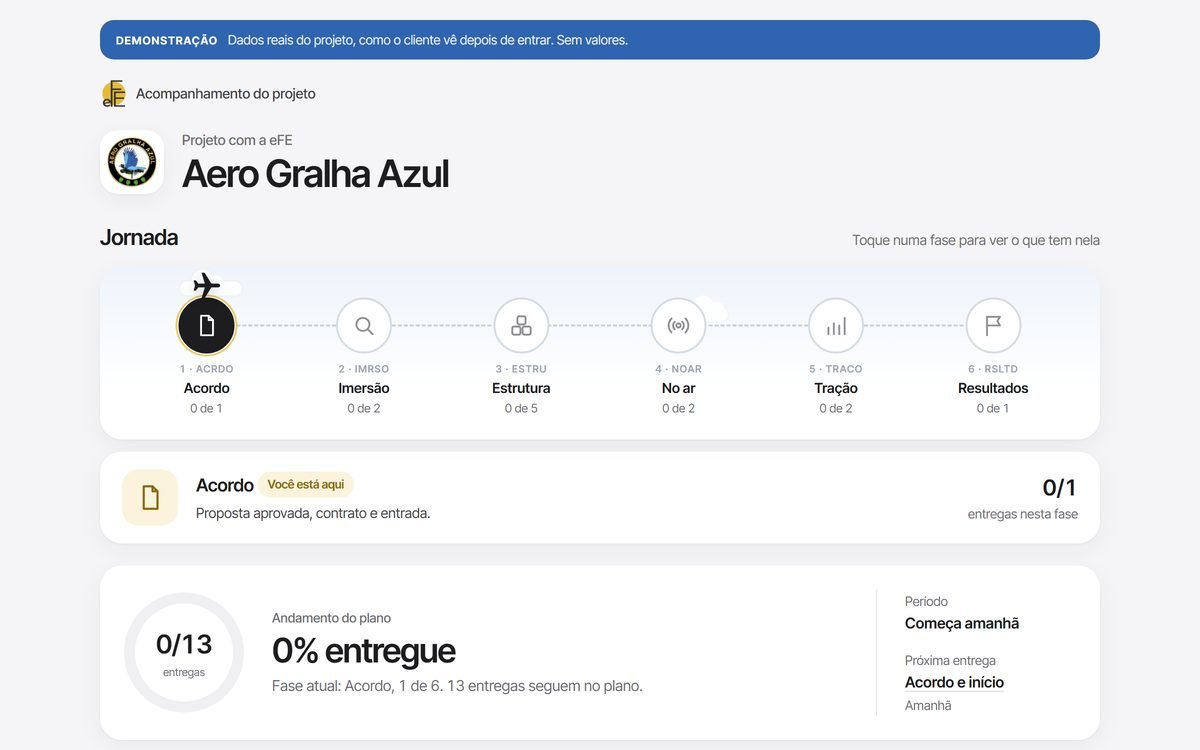The image size is (1200, 750).
Task: Click the Toque numa fase hint text
Action: click(x=976, y=240)
